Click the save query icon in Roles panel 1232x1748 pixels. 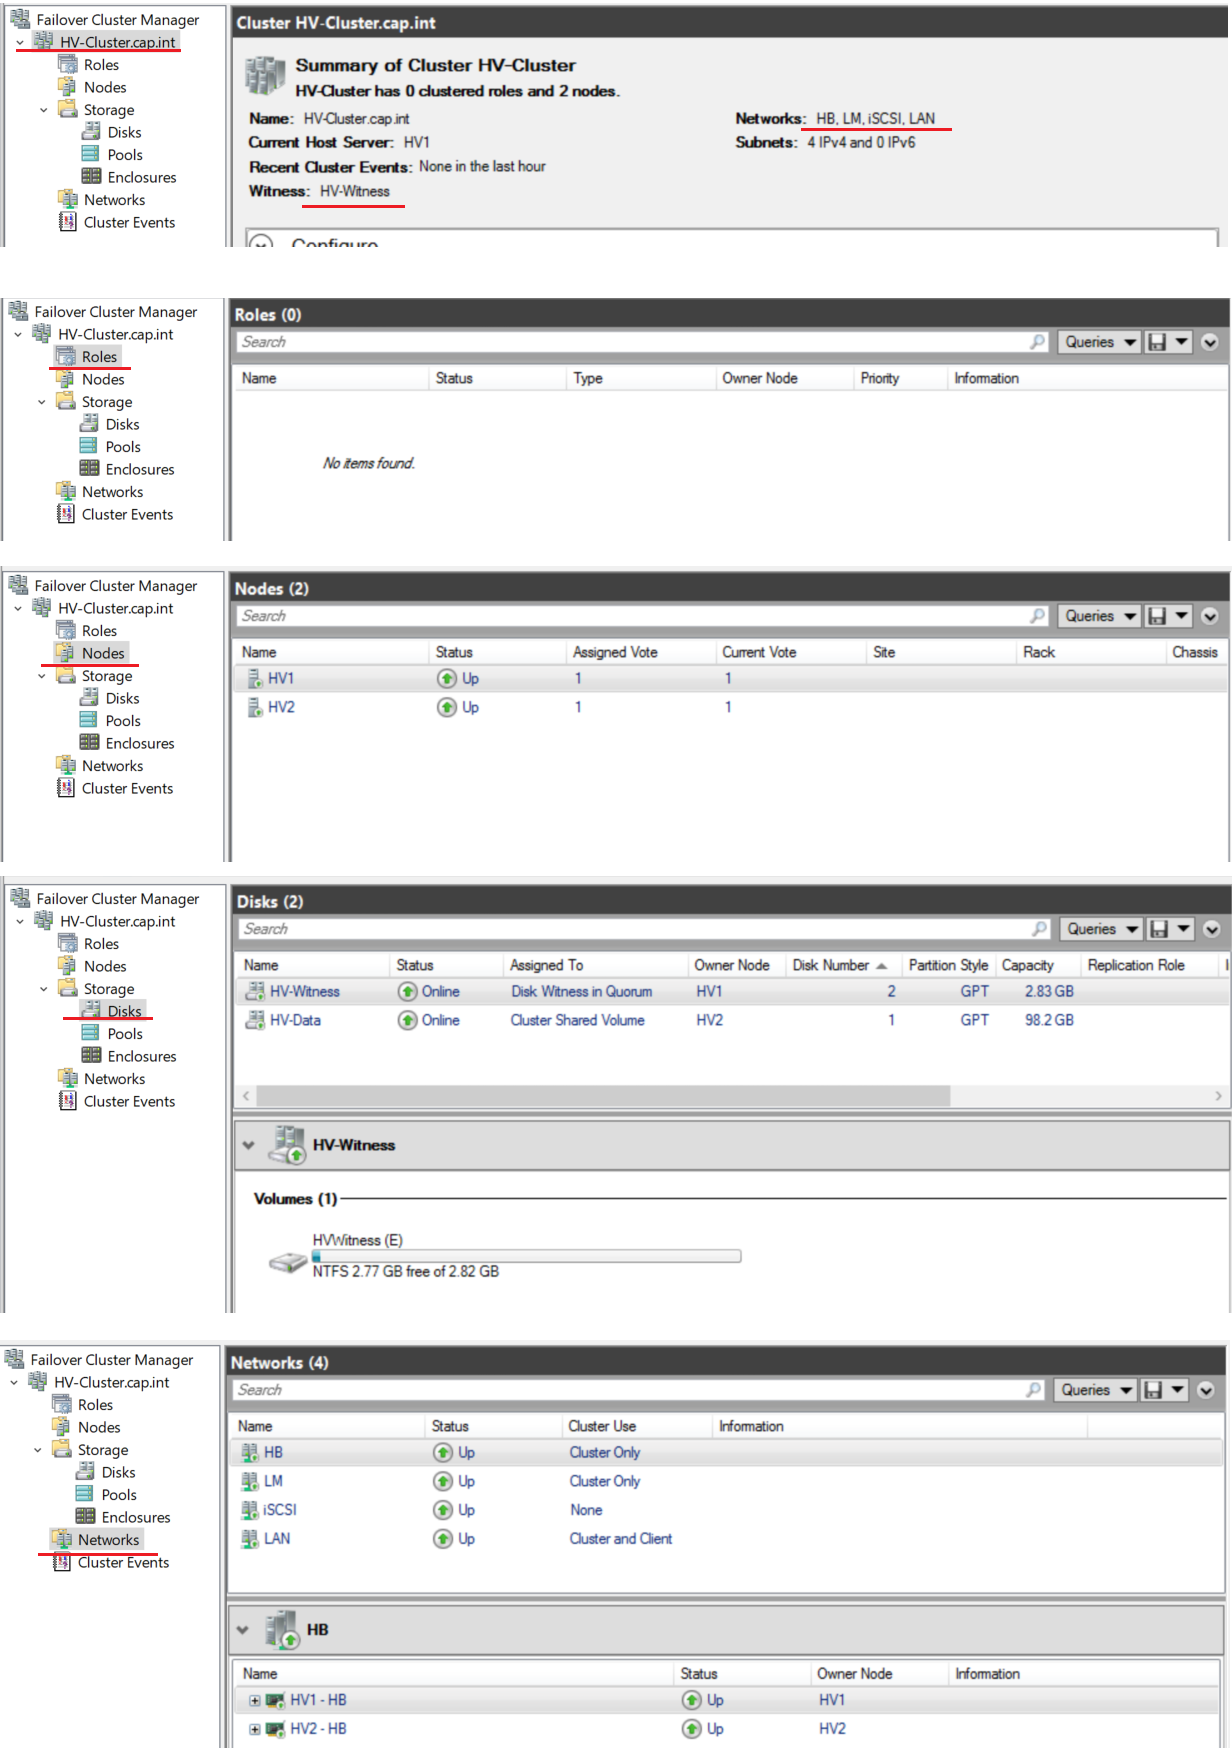(x=1157, y=342)
